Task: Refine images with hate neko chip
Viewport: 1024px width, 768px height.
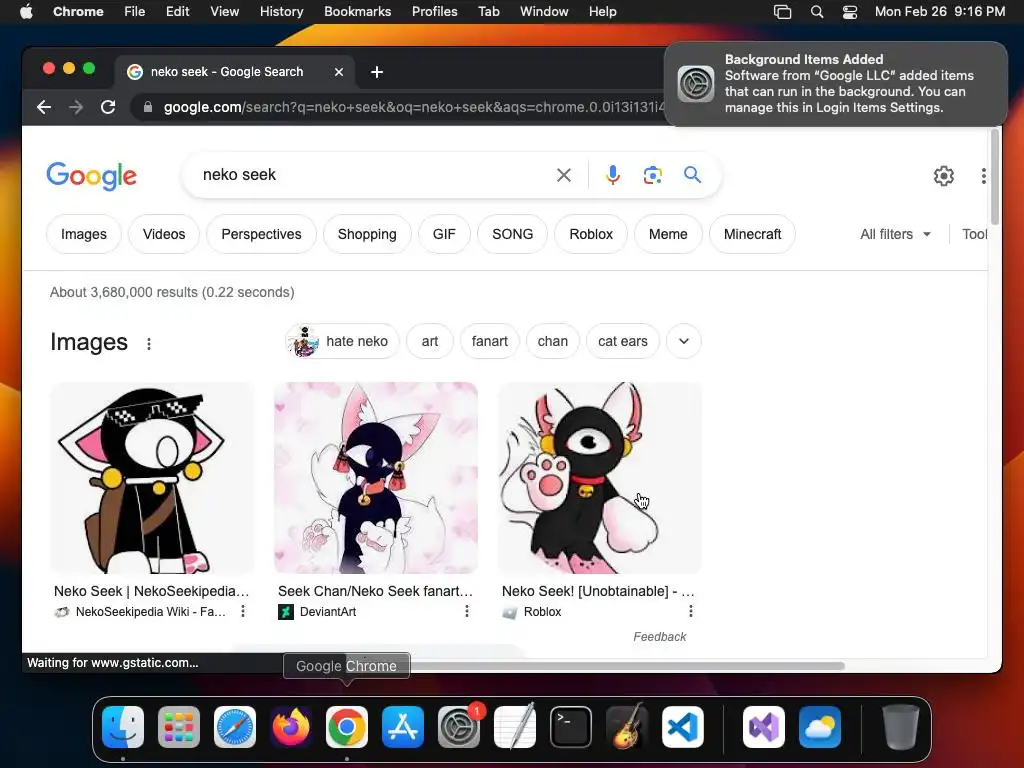Action: 342,341
